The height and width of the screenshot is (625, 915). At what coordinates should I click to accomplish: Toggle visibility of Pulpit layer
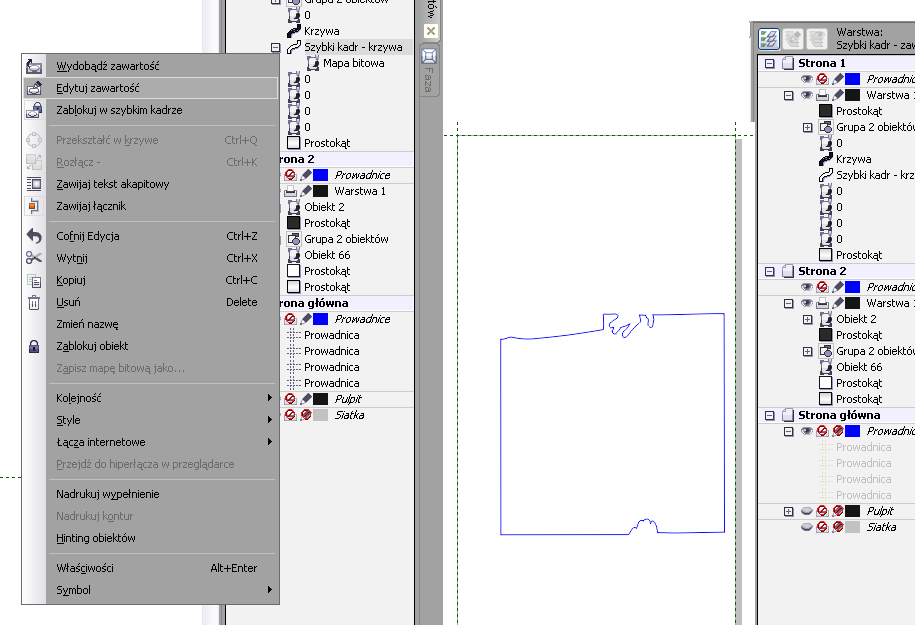(x=806, y=511)
